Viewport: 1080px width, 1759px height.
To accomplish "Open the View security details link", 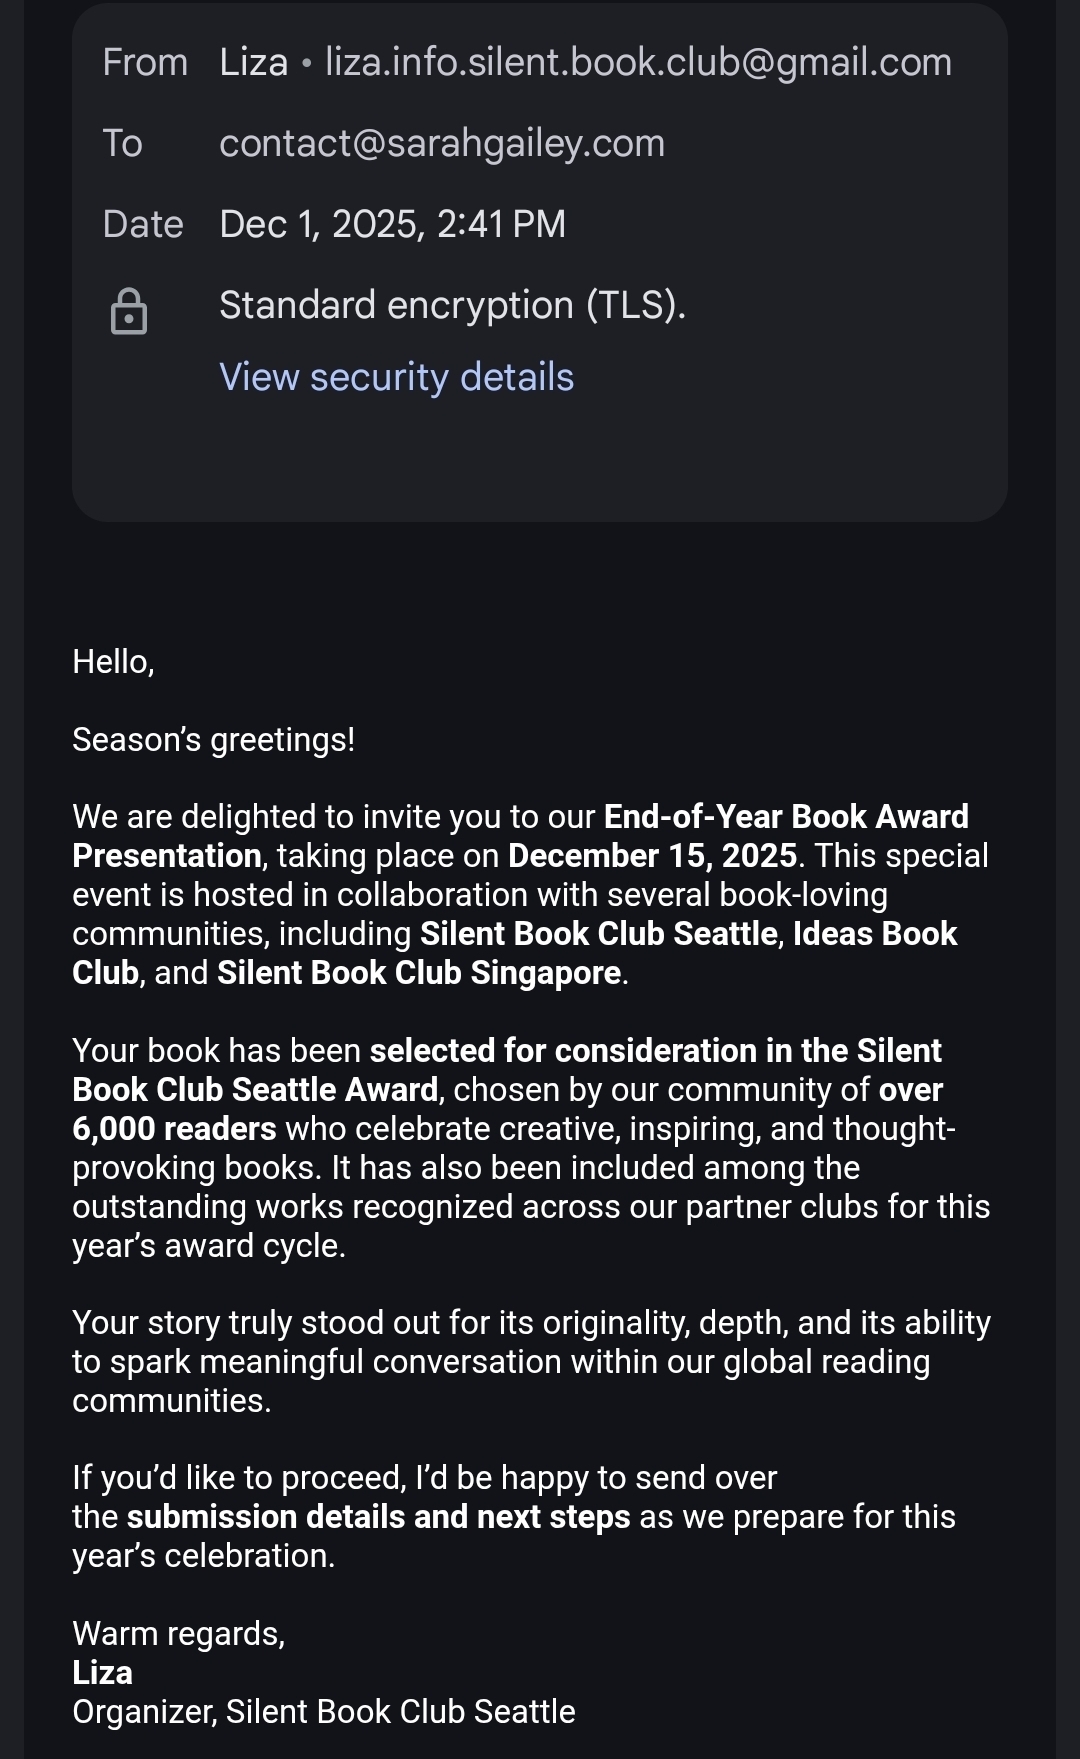I will coord(396,377).
